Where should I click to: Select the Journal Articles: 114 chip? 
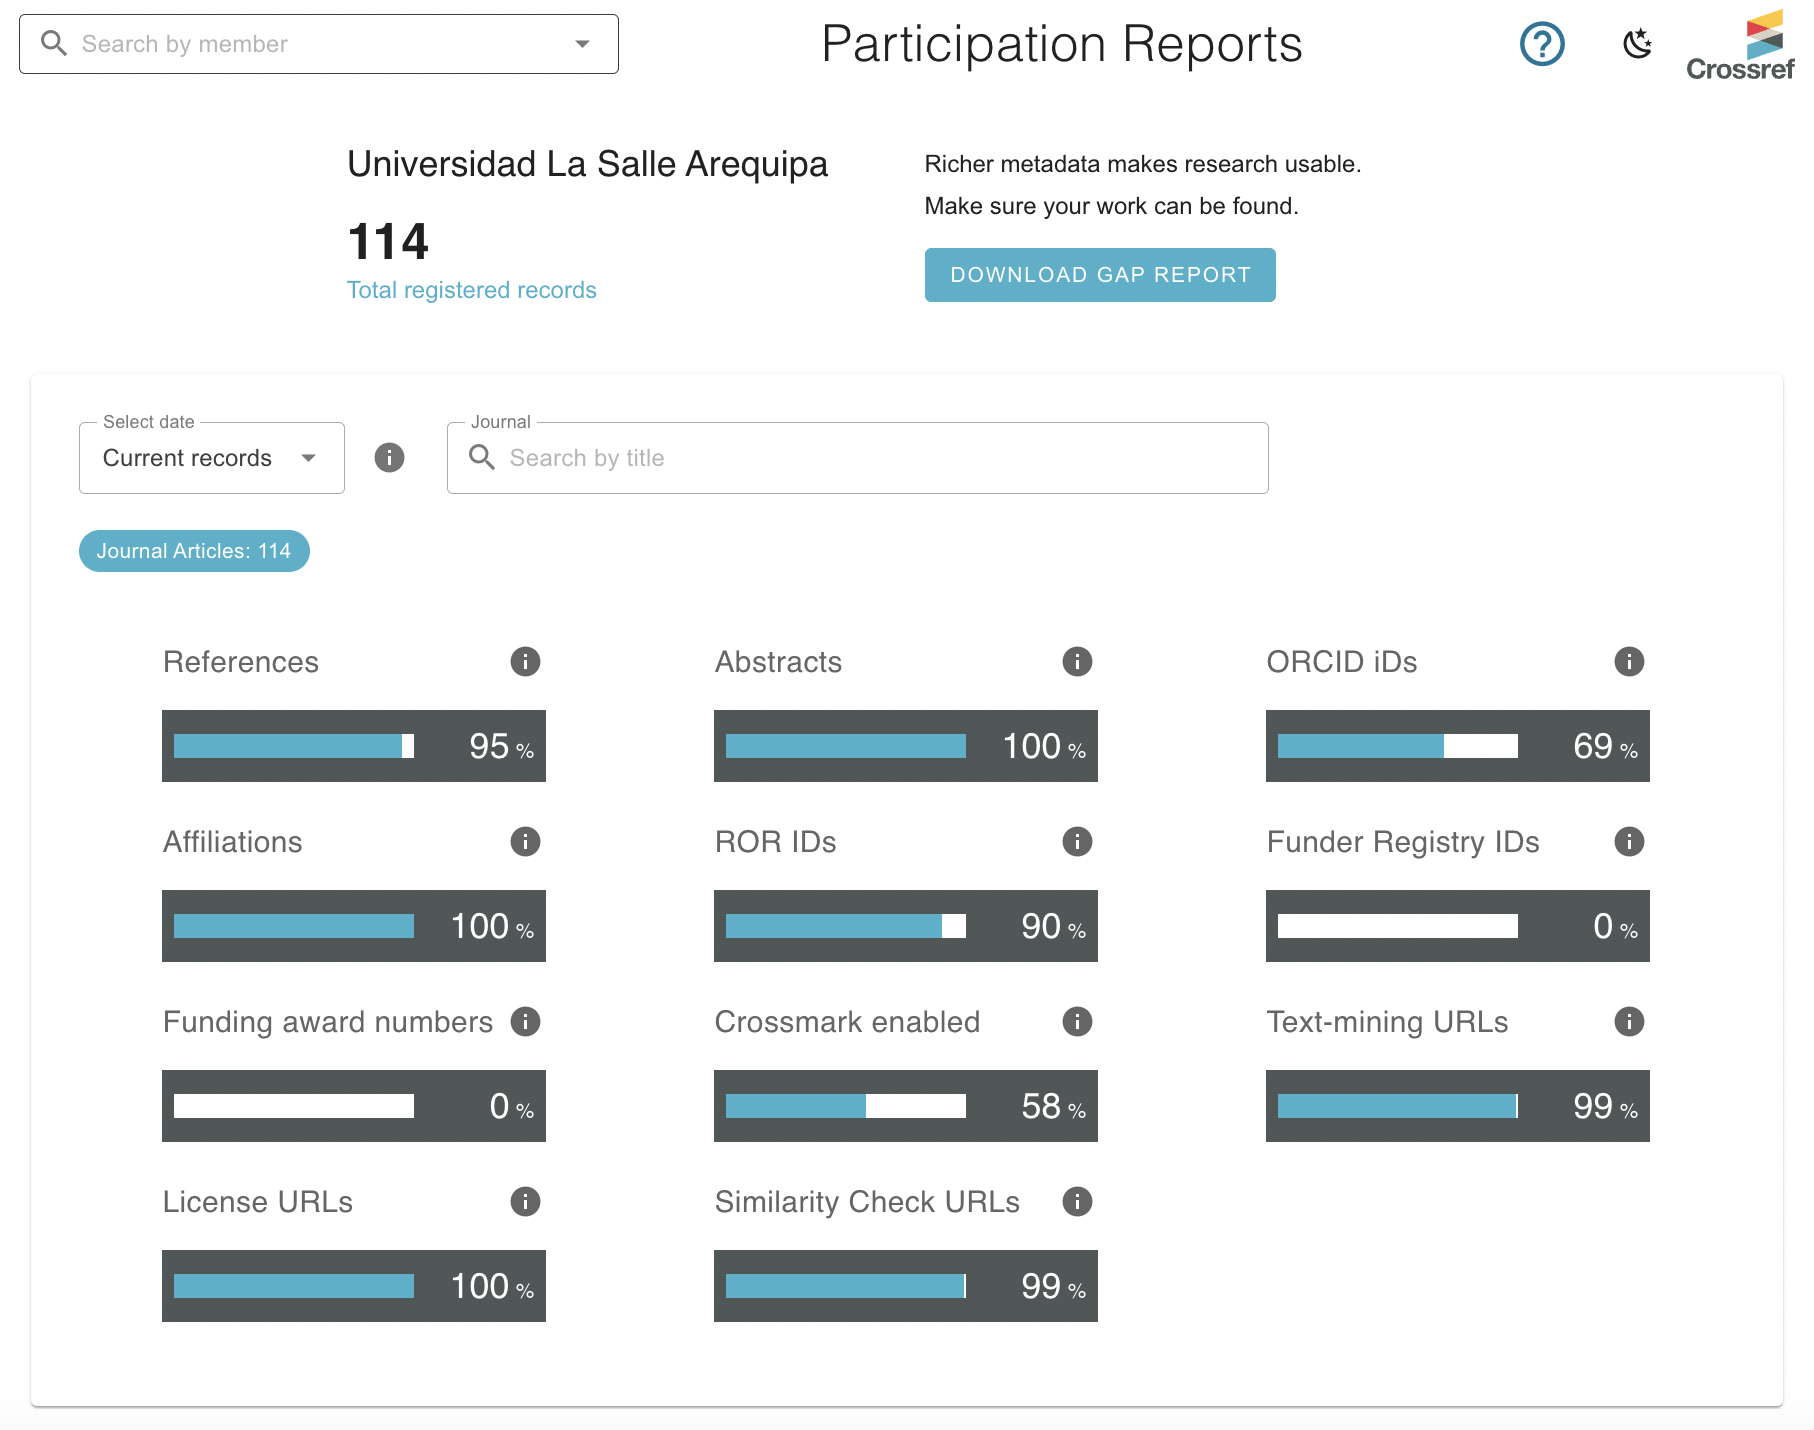(194, 550)
